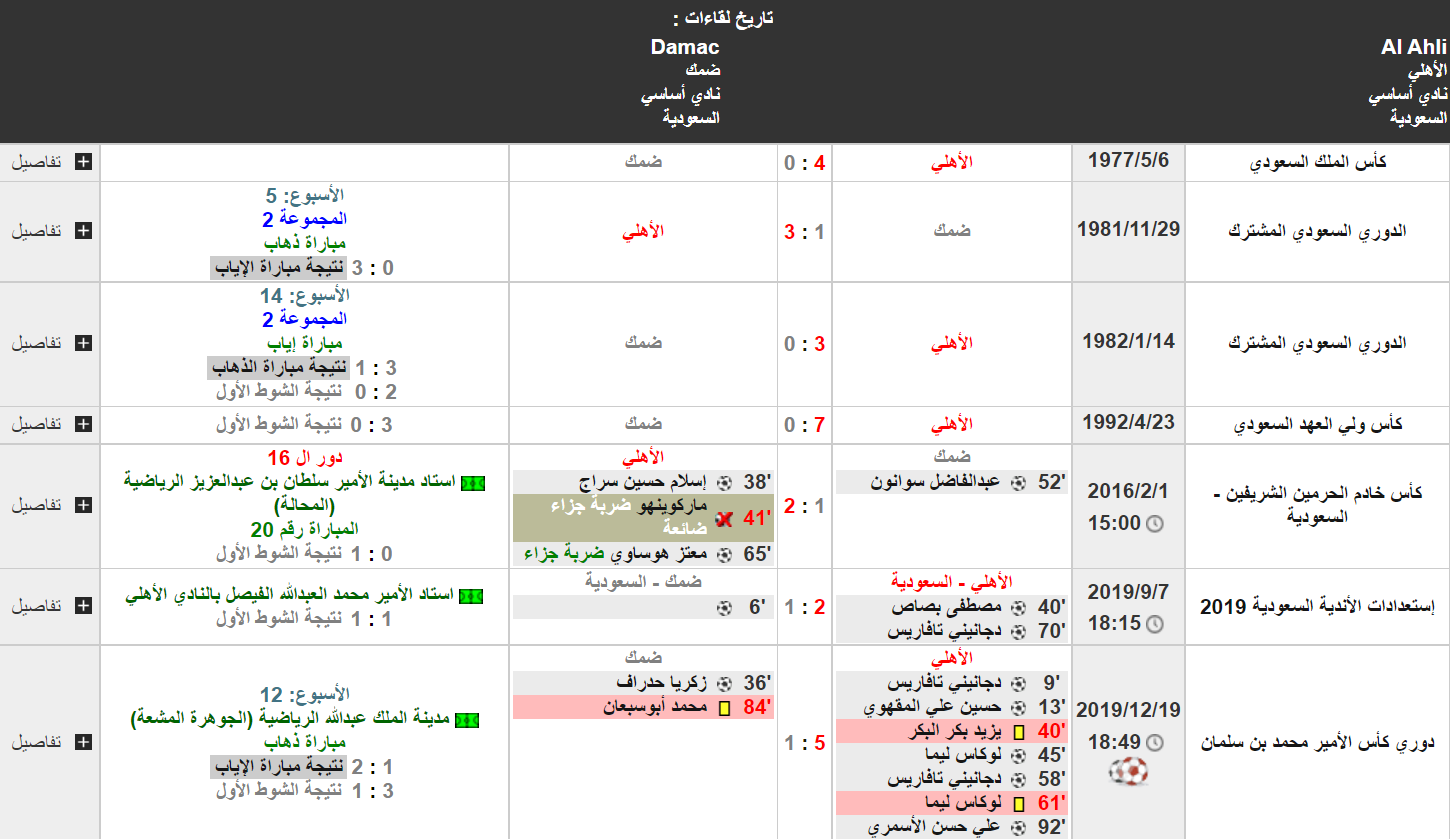Click the yellow card icon beside محمد أبوسبعان
The height and width of the screenshot is (839, 1450).
pos(724,708)
